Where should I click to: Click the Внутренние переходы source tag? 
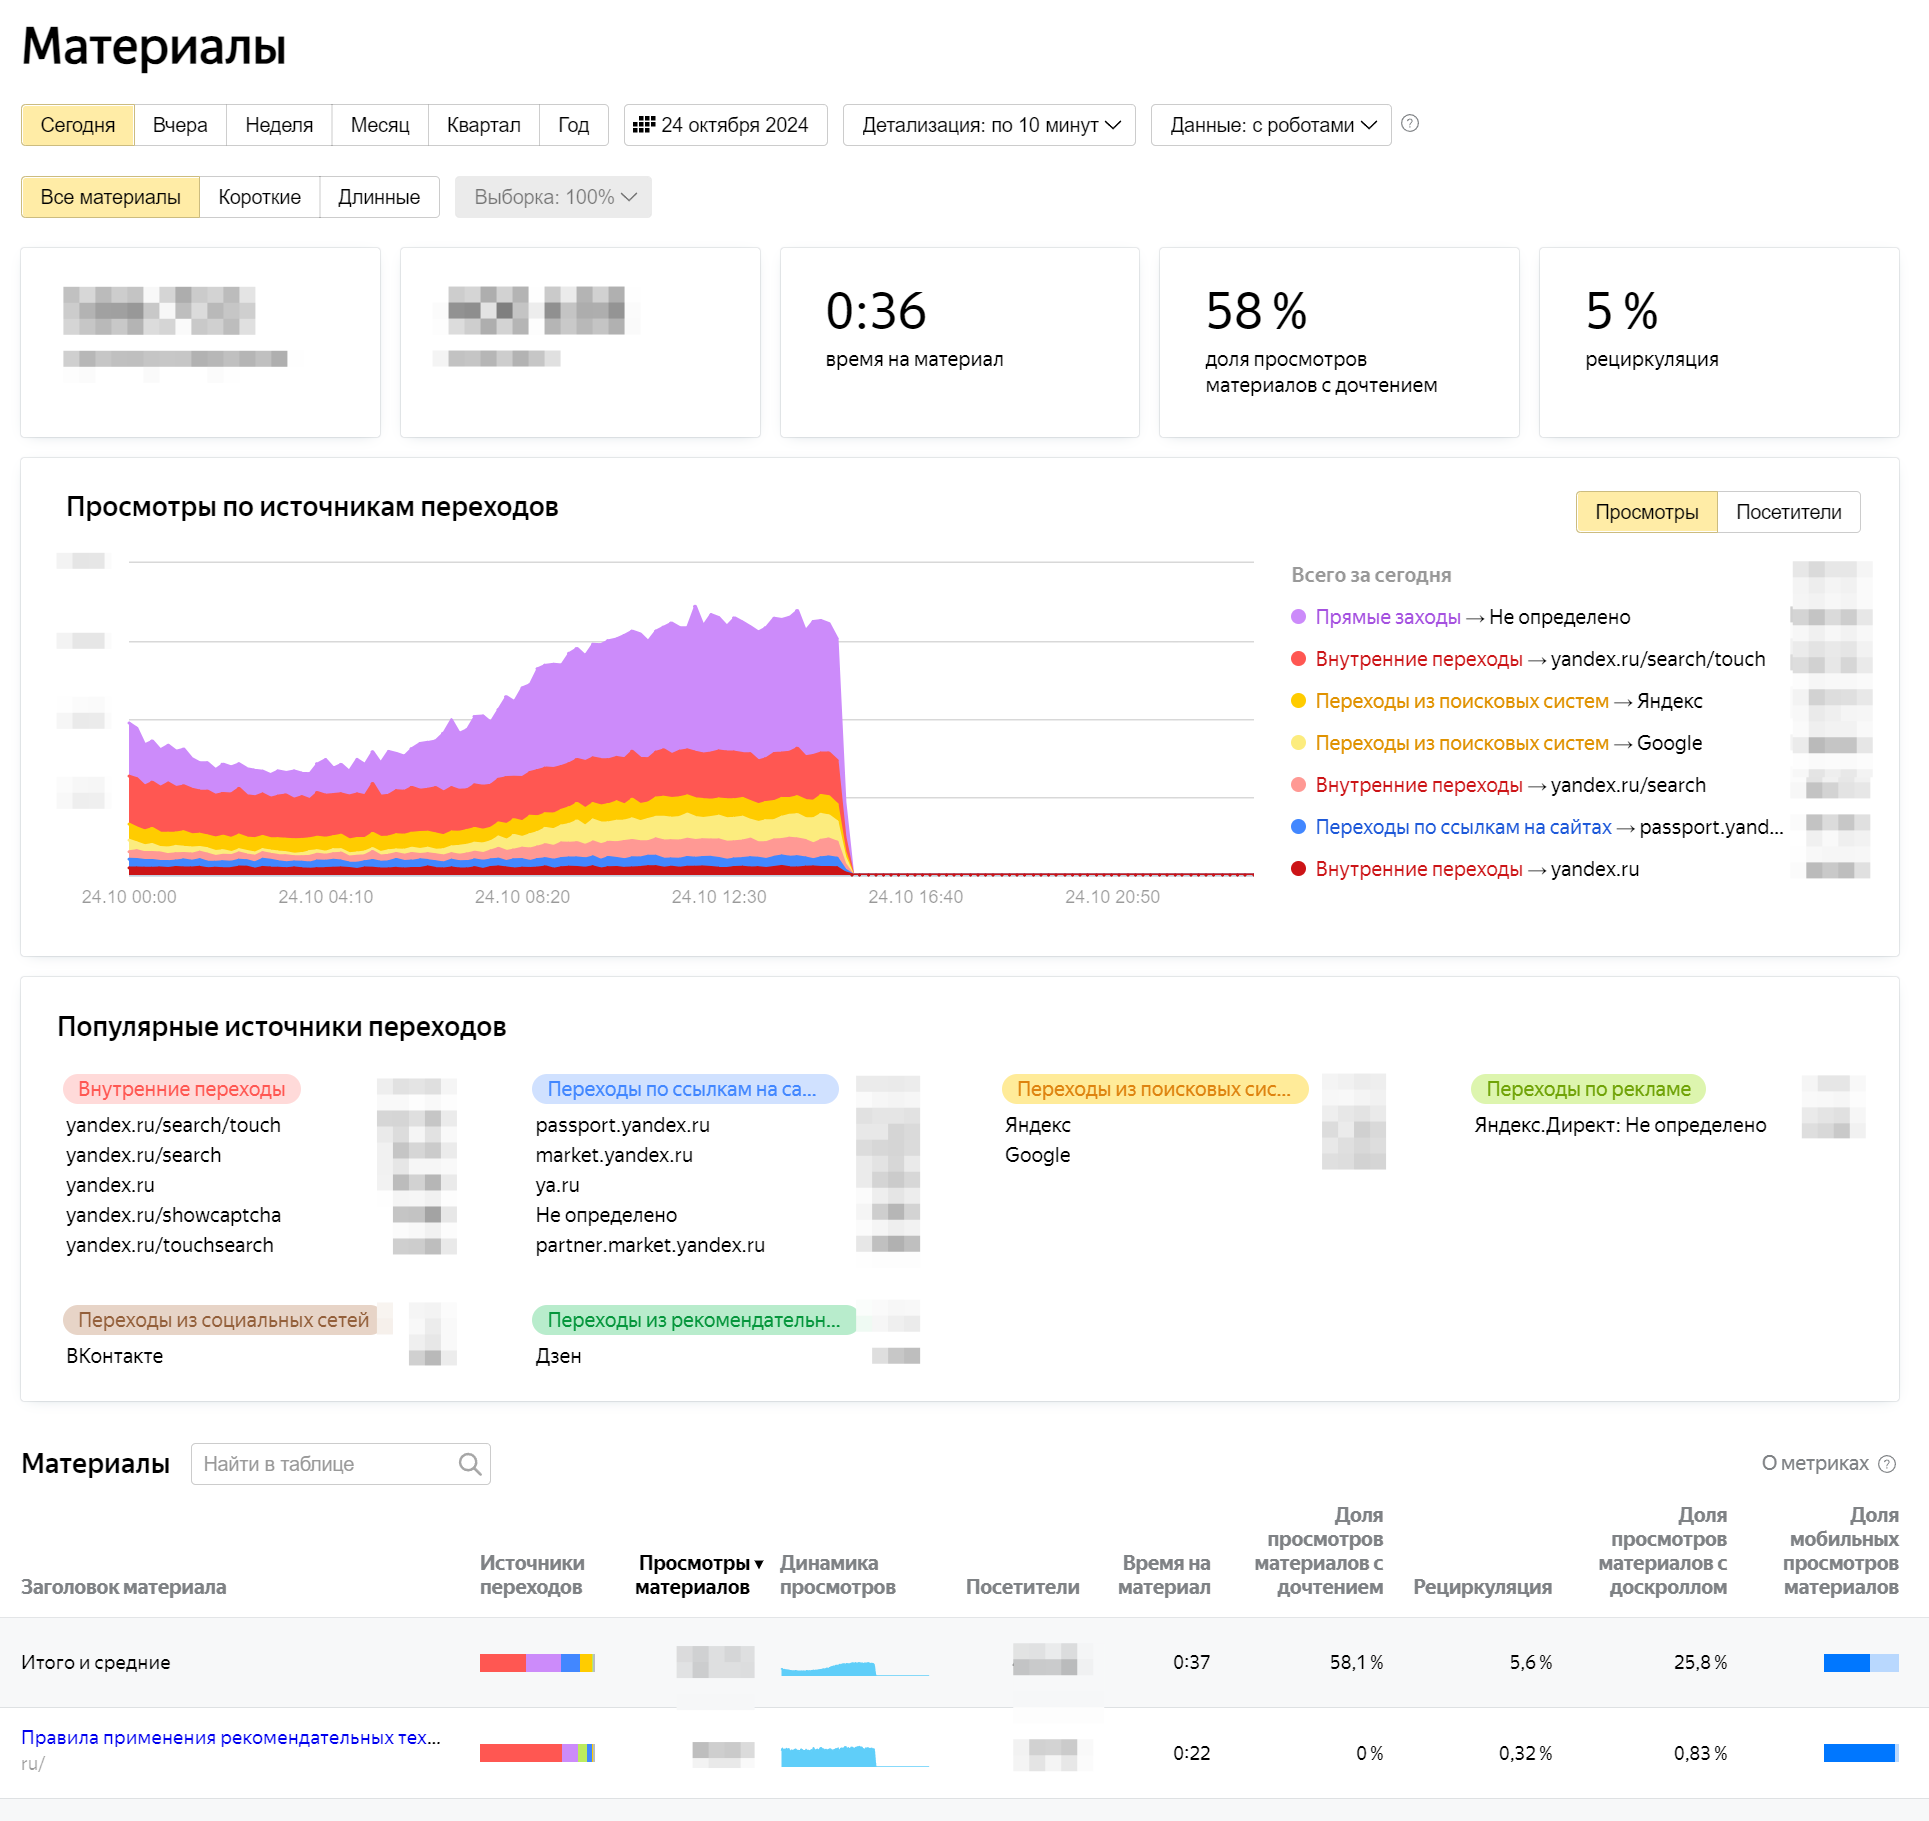point(181,1089)
